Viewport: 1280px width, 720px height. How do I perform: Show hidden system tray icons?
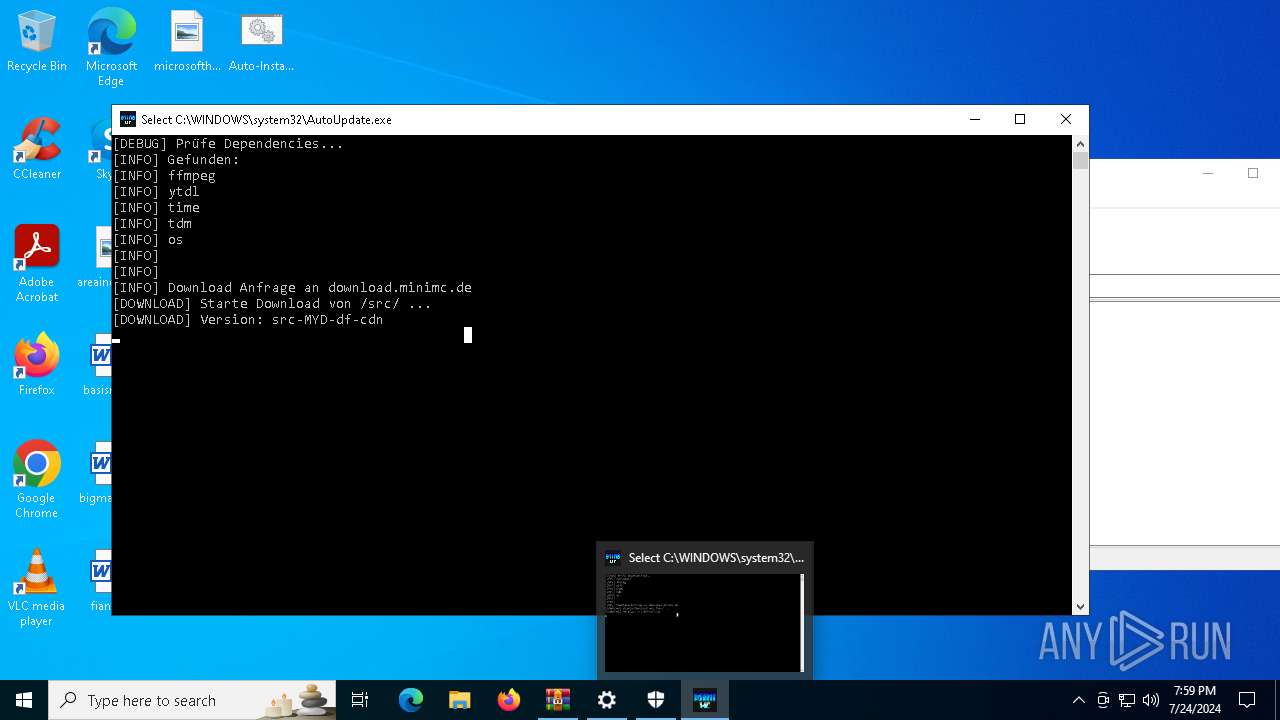(x=1078, y=700)
